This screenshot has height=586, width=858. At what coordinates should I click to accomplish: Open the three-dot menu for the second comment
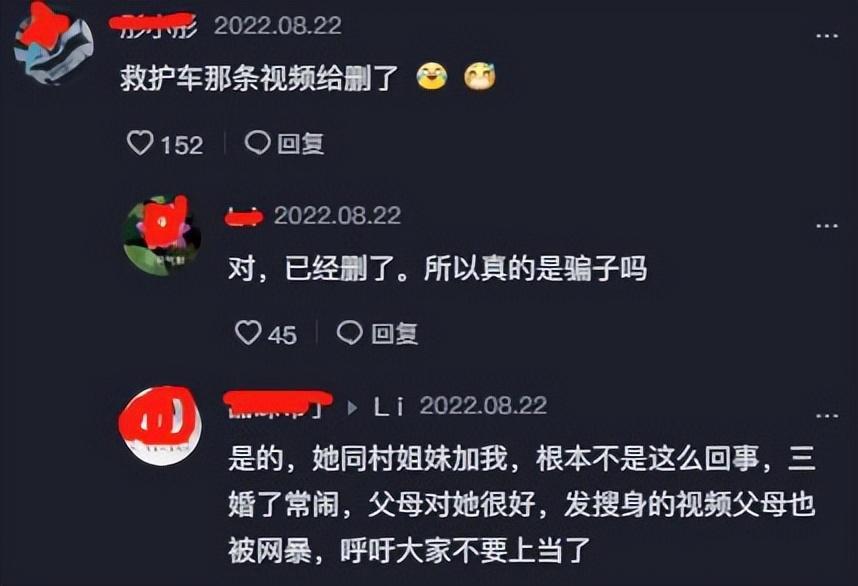(x=826, y=225)
